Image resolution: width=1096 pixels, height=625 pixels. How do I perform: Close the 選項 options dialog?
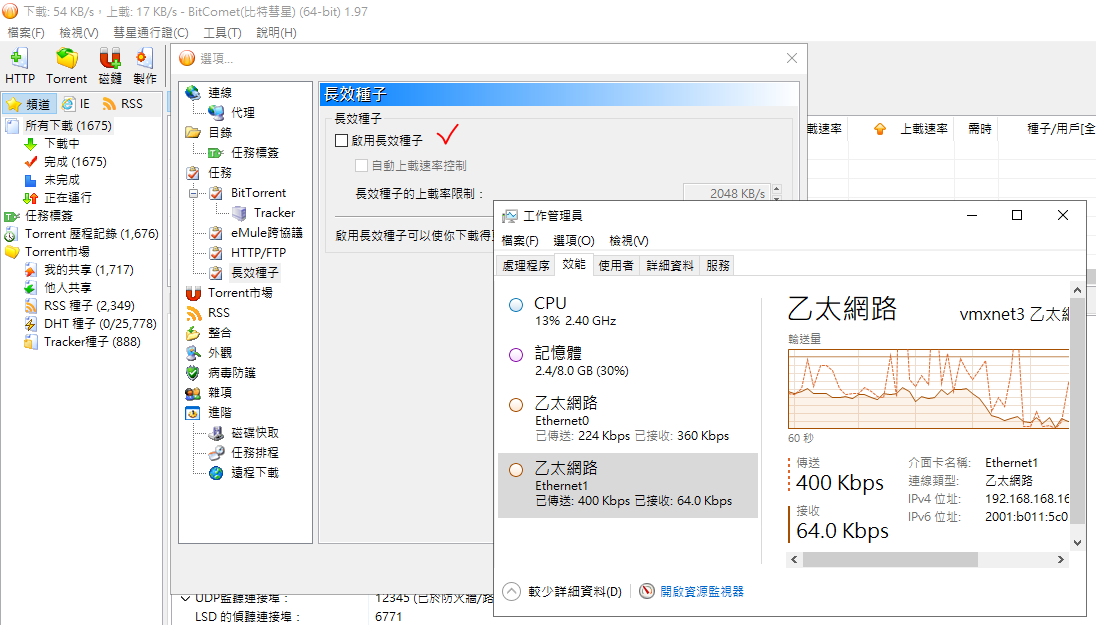pyautogui.click(x=792, y=58)
